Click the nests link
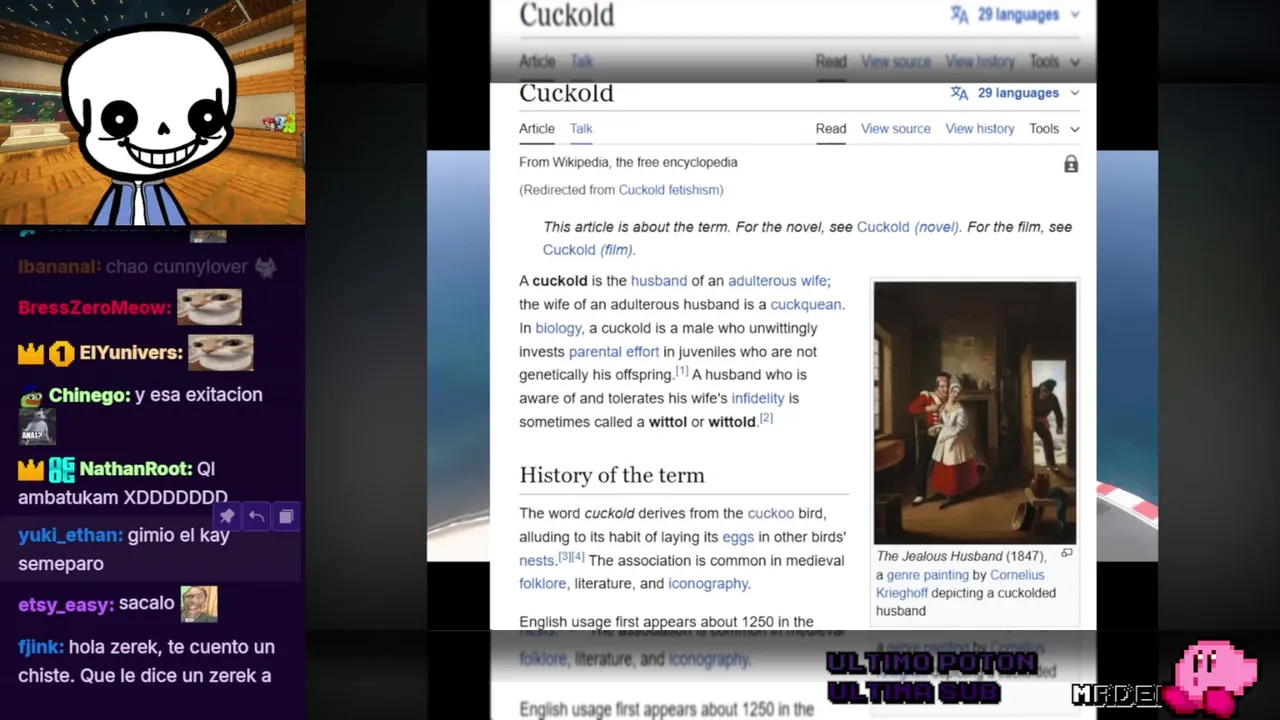1280x720 pixels. point(536,561)
